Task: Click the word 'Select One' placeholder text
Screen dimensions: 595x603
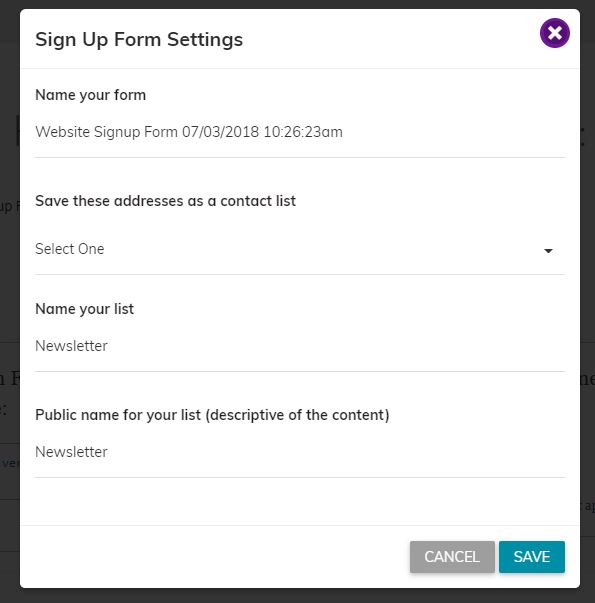Action: click(70, 249)
